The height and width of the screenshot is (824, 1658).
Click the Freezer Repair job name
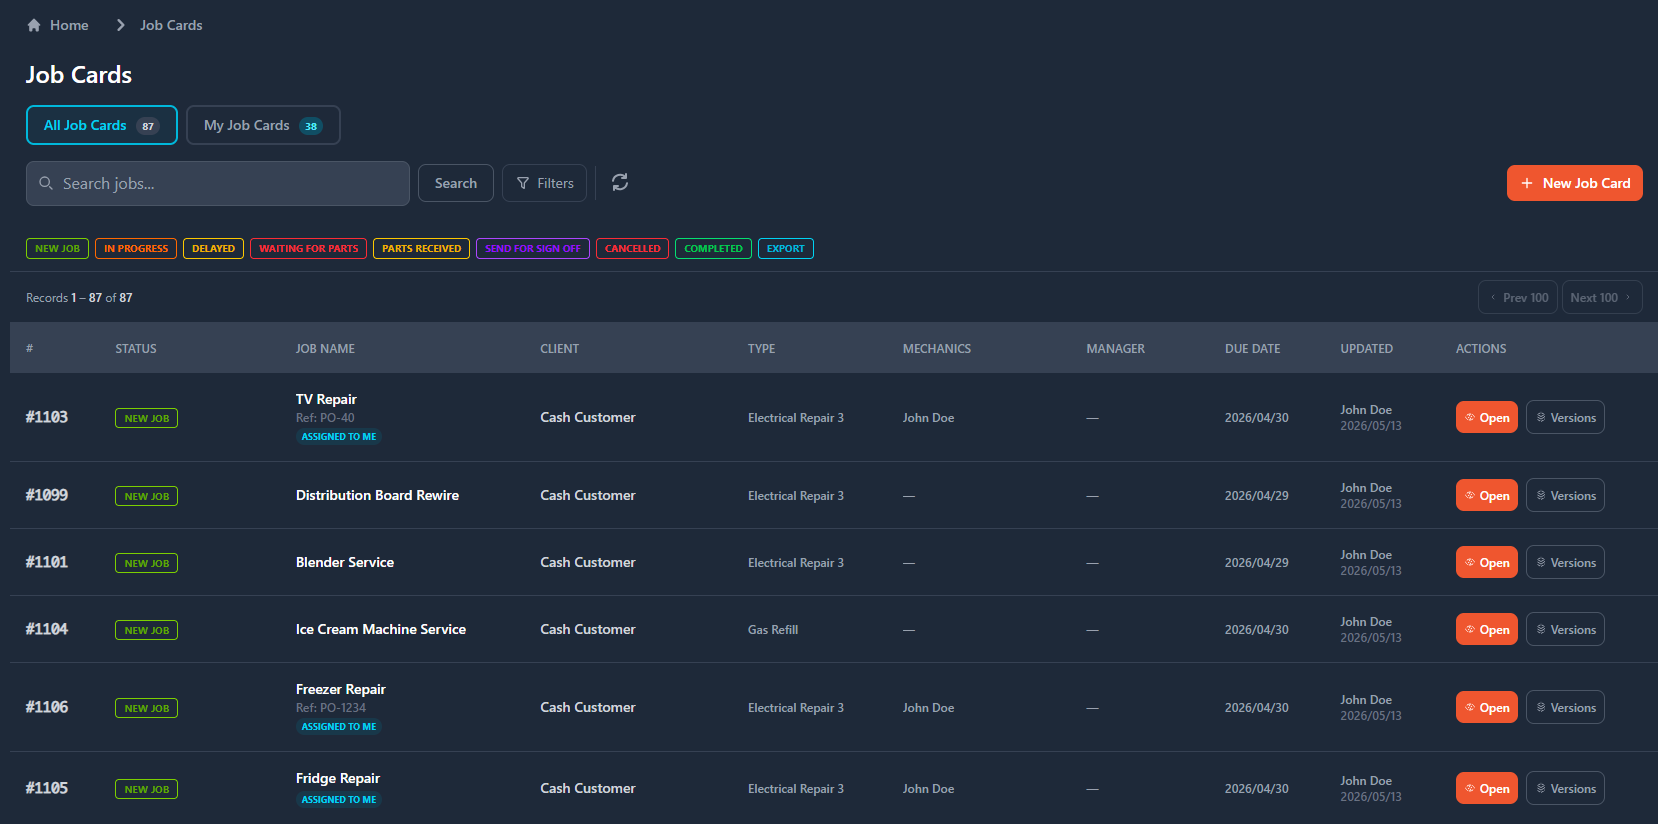pyautogui.click(x=340, y=689)
